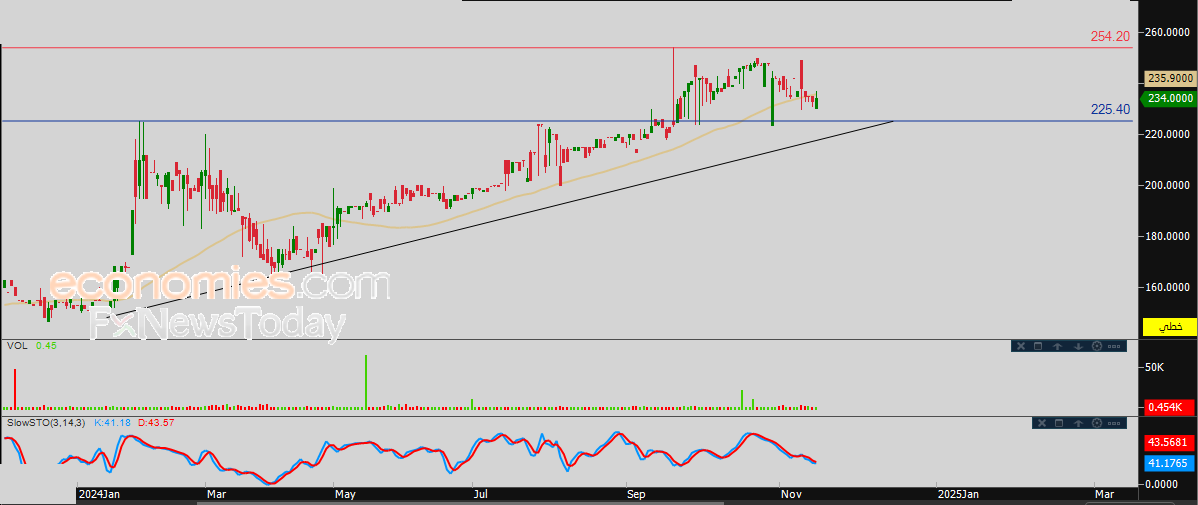
Task: Click the 200.0000 price axis label
Action: point(1168,185)
